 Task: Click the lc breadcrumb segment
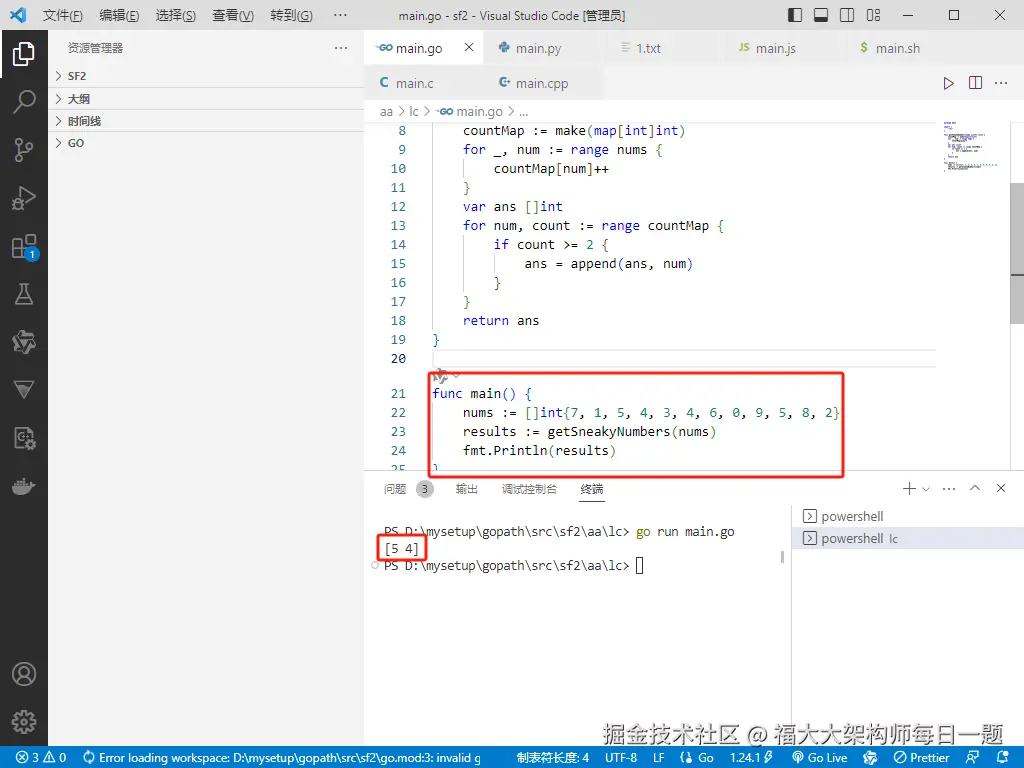(413, 112)
